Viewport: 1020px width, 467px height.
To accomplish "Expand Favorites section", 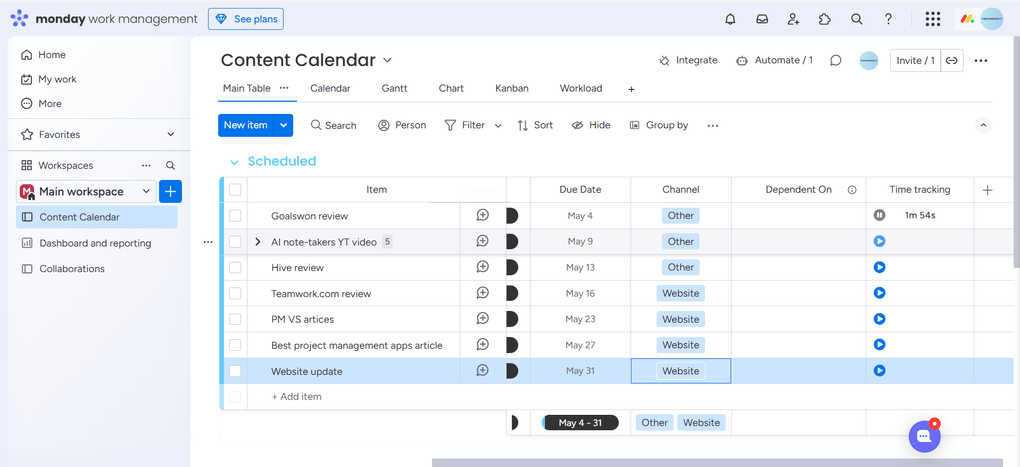I will pyautogui.click(x=170, y=134).
